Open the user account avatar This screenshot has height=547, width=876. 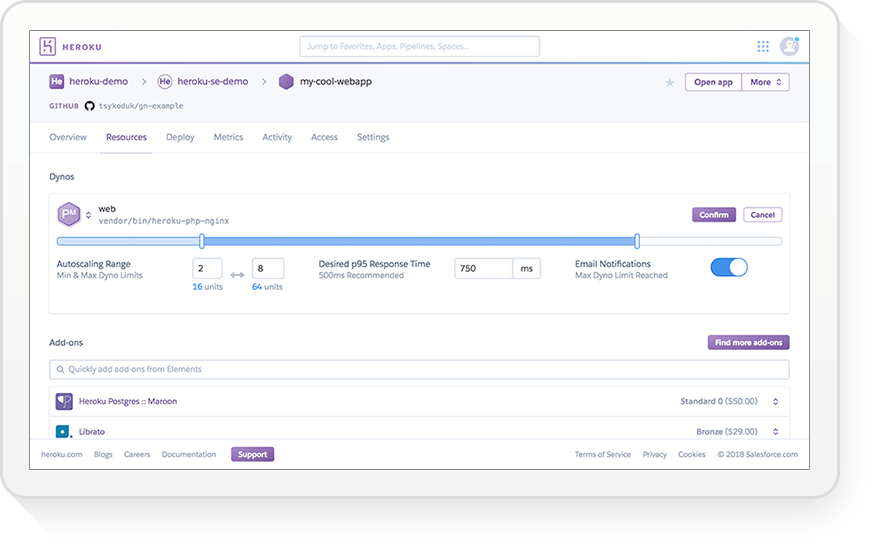[789, 46]
